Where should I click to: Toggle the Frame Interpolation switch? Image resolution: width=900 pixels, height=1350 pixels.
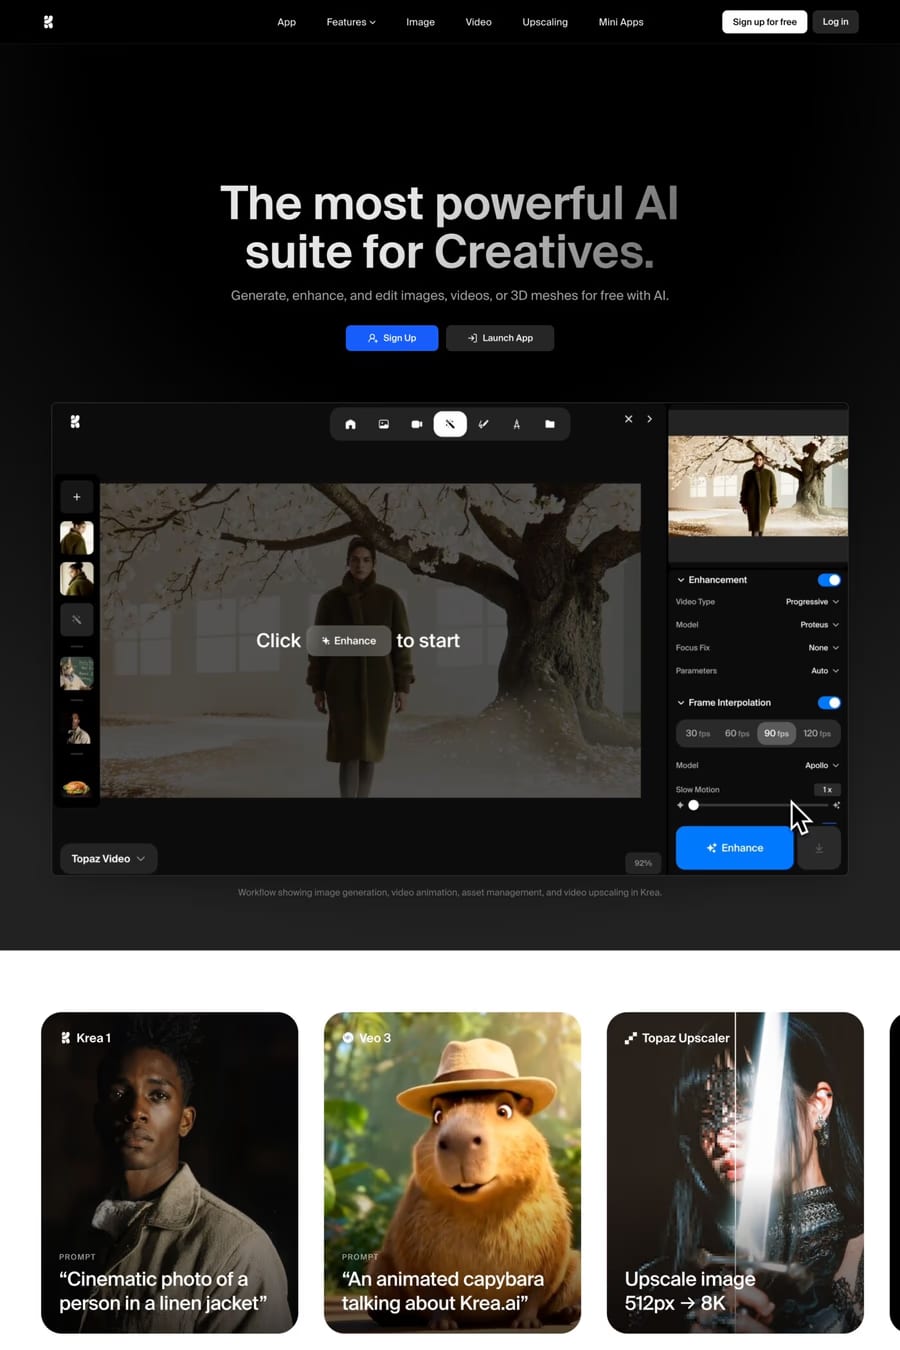(x=829, y=703)
